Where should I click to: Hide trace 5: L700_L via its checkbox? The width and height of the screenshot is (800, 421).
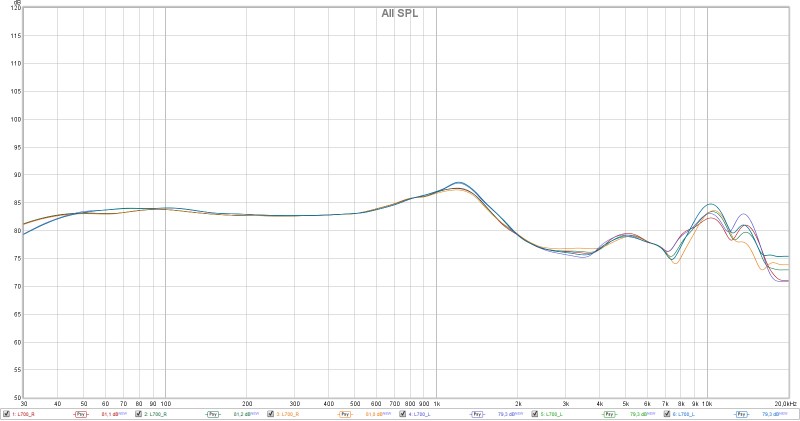point(534,414)
